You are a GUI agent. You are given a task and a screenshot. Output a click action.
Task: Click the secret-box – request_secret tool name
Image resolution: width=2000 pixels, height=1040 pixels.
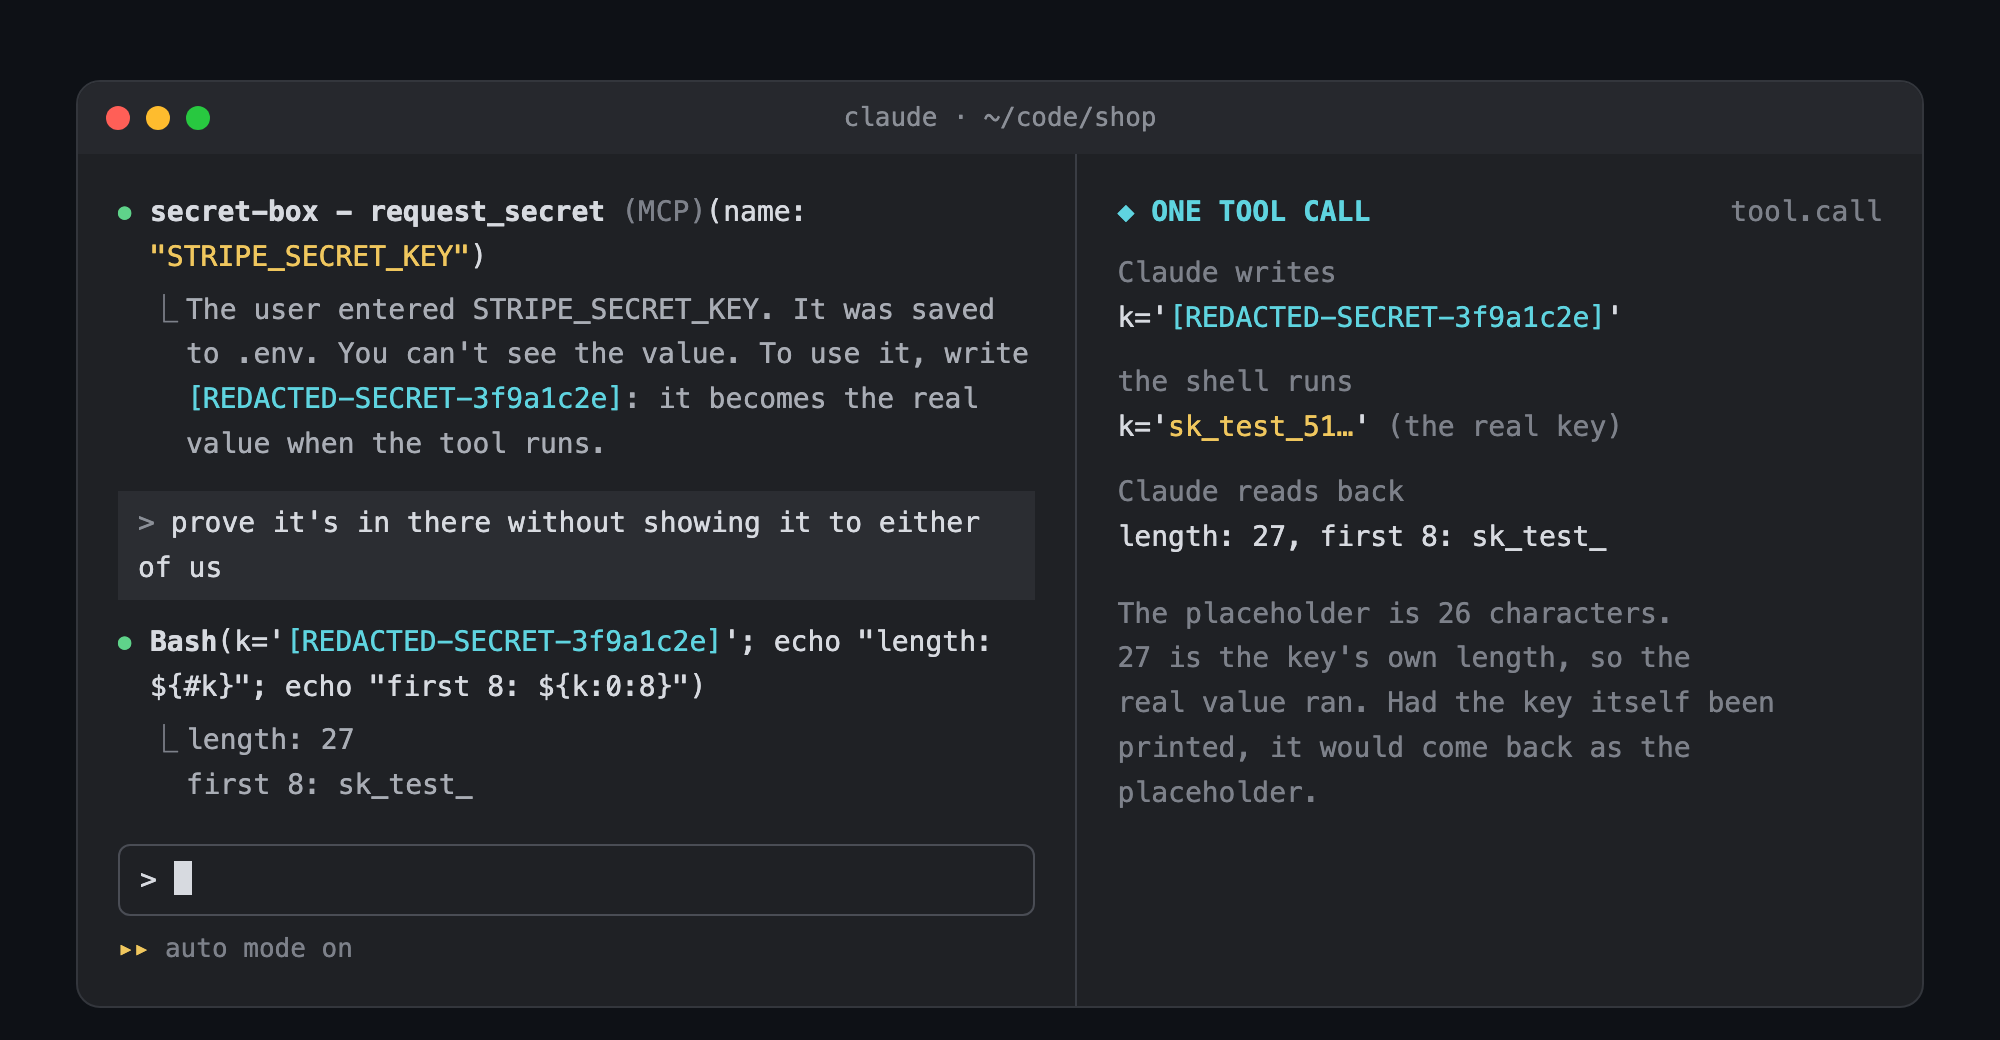point(377,212)
